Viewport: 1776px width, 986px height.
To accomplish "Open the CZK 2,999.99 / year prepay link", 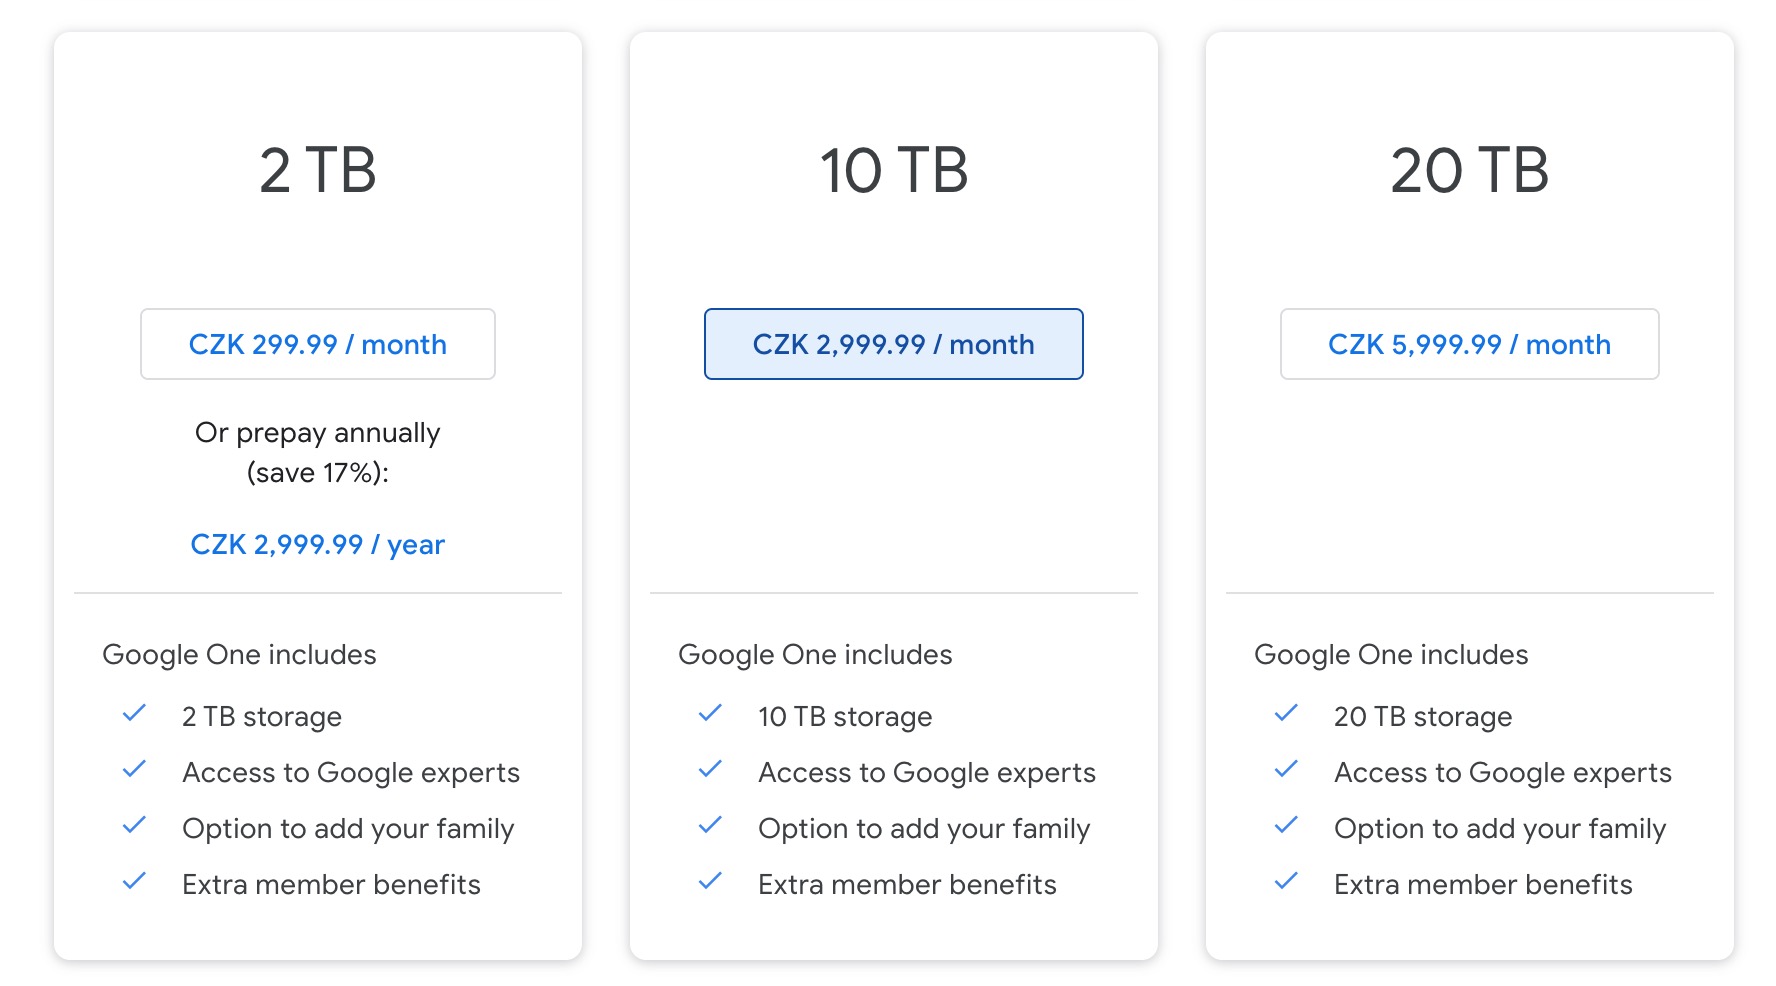I will 317,544.
